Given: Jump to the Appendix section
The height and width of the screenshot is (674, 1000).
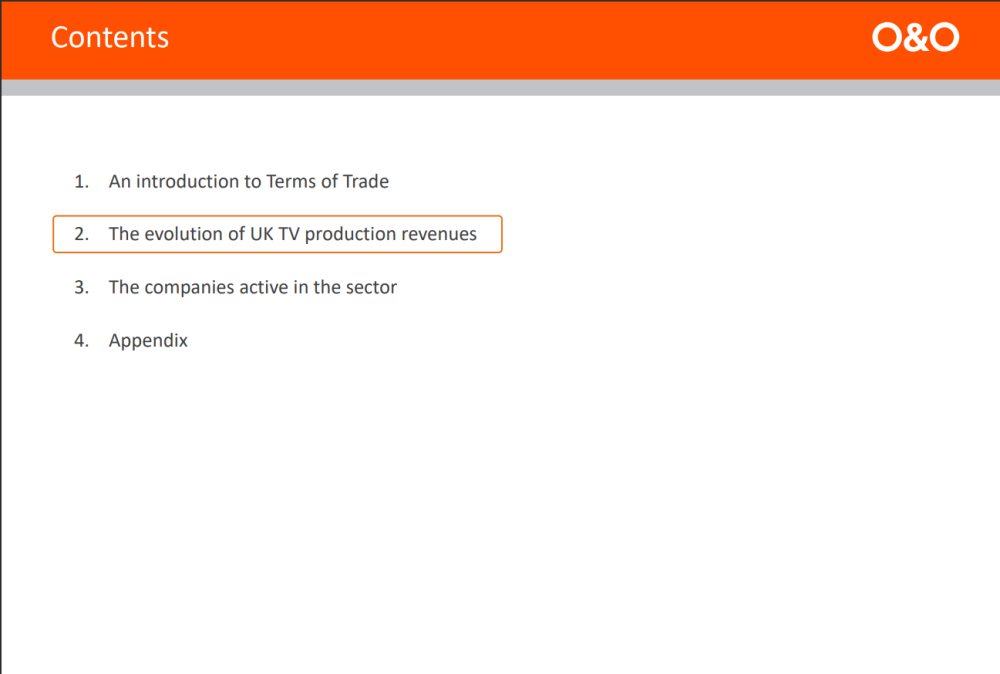Looking at the screenshot, I should (148, 340).
